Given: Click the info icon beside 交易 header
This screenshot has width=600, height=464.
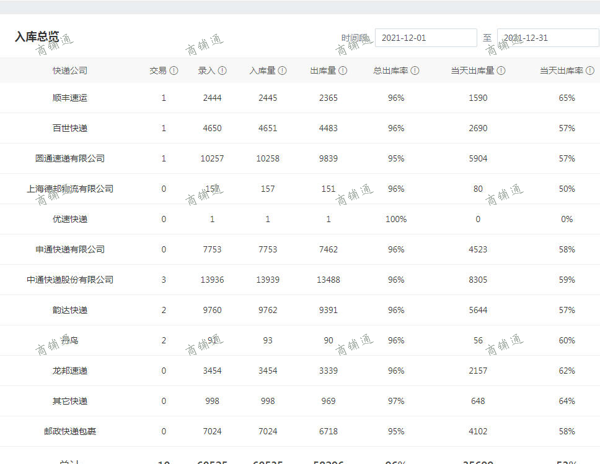Looking at the screenshot, I should point(174,71).
